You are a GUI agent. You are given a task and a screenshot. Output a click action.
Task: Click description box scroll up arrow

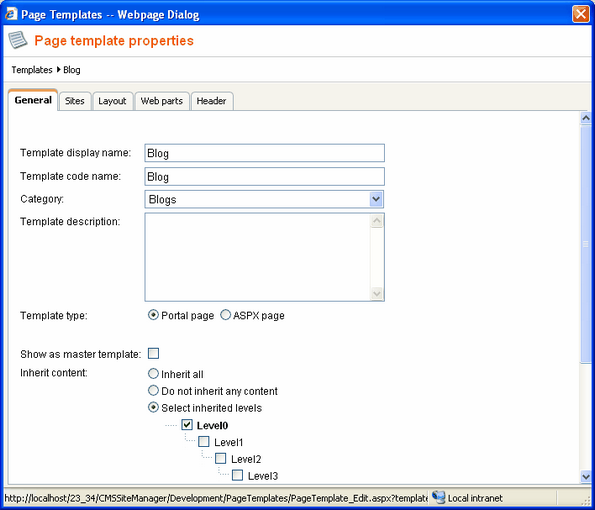click(376, 221)
